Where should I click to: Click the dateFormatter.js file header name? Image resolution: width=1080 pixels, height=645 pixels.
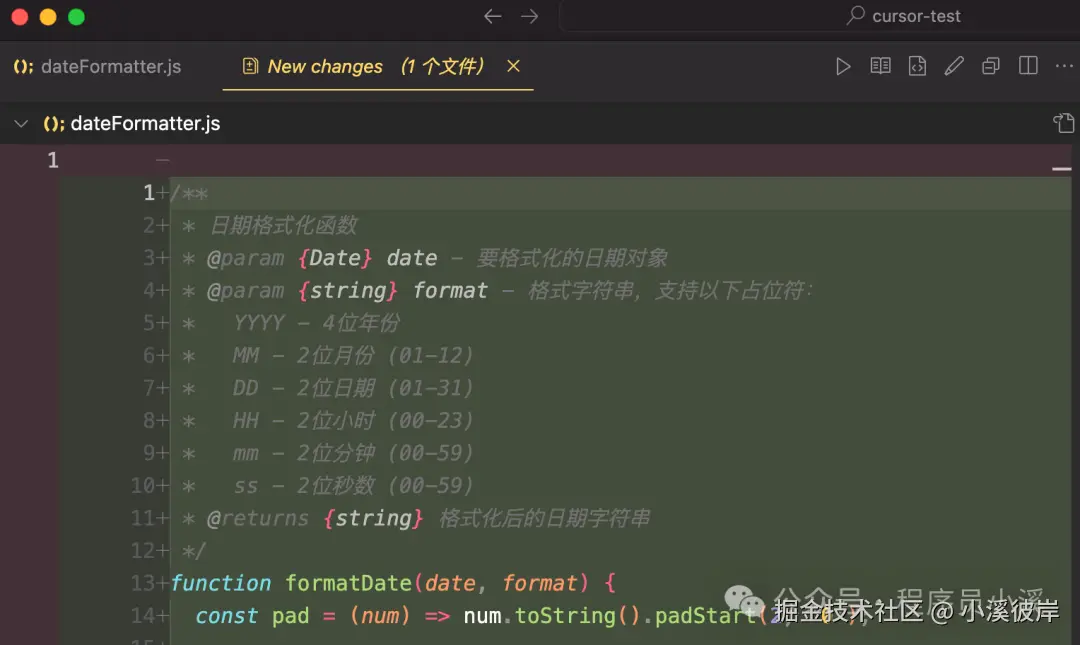point(145,124)
